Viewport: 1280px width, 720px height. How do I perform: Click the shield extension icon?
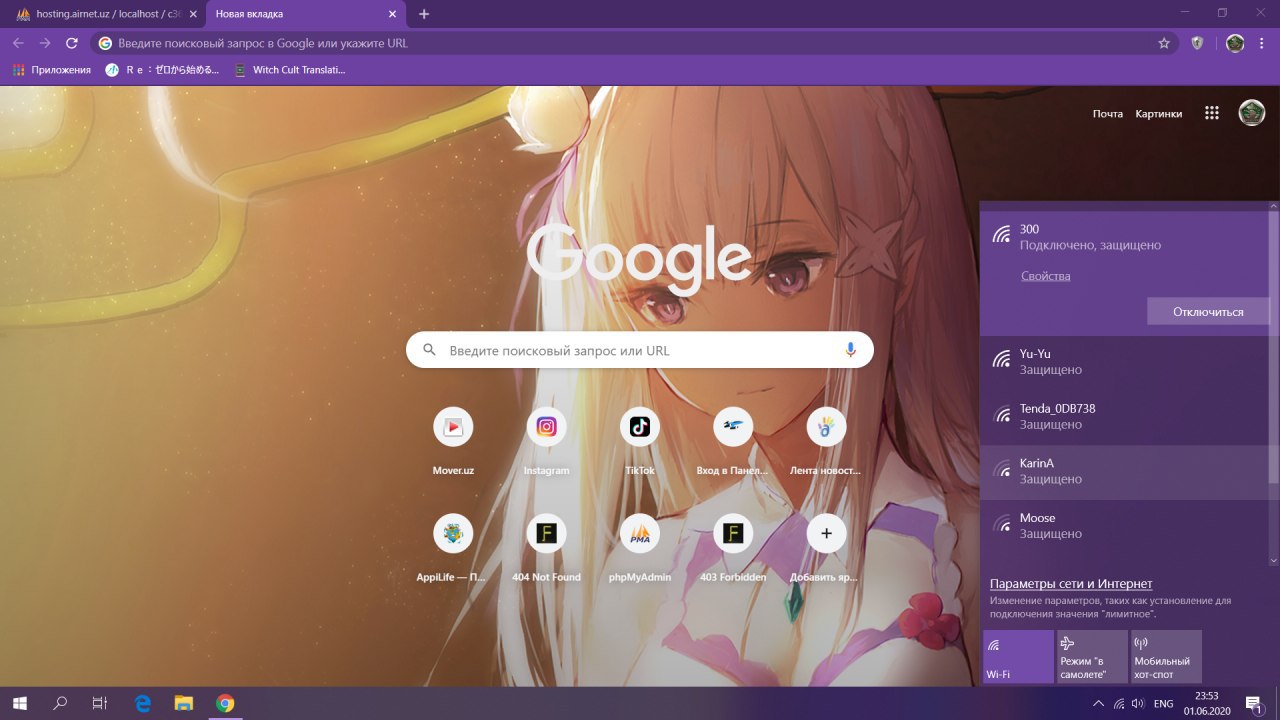point(1197,43)
